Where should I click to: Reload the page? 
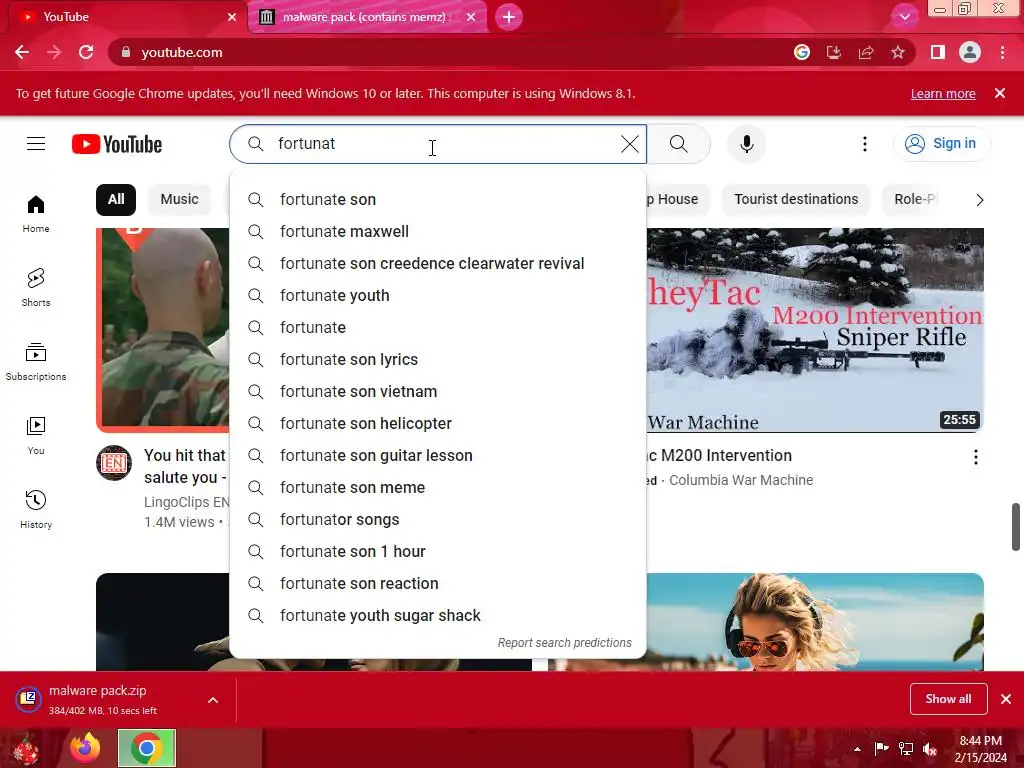click(x=86, y=52)
